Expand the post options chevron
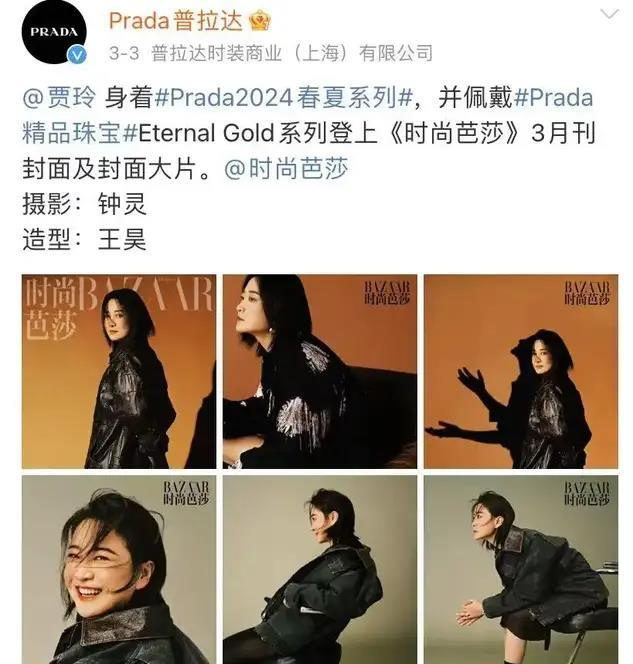The height and width of the screenshot is (664, 633). click(x=610, y=15)
